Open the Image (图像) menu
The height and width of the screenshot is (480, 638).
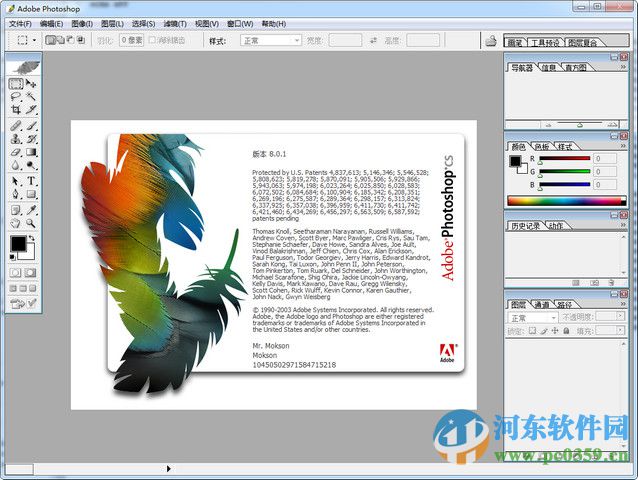click(82, 24)
